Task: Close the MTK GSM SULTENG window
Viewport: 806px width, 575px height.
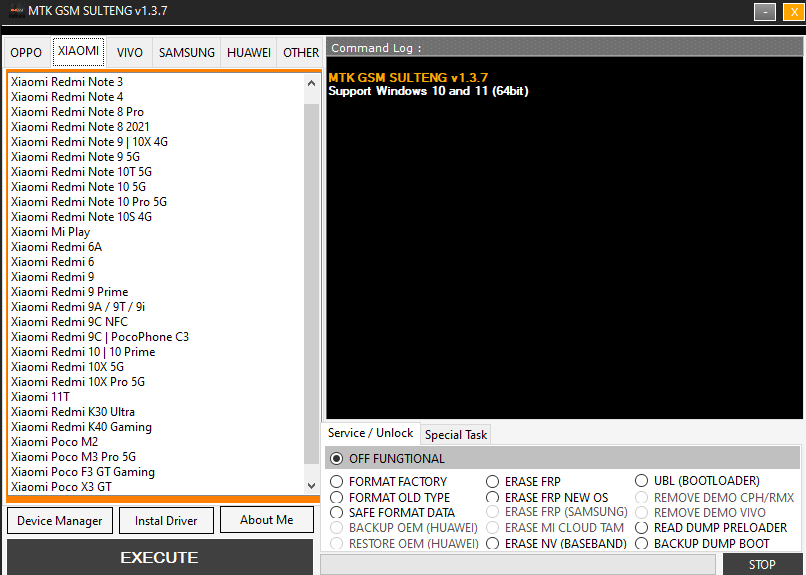Action: pyautogui.click(x=790, y=12)
